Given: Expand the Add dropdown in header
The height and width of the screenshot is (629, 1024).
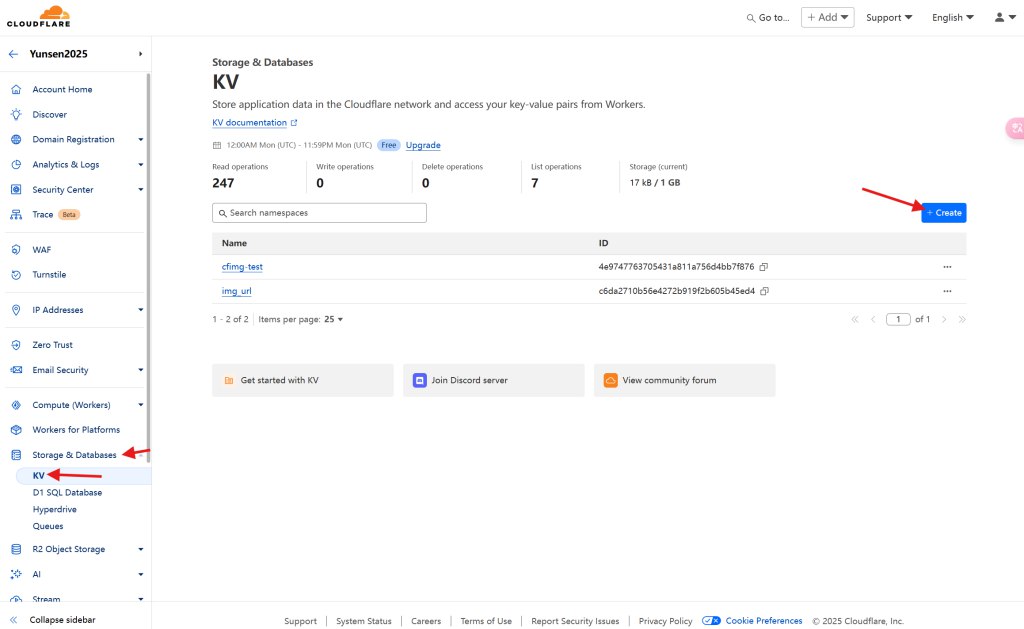Looking at the screenshot, I should pyautogui.click(x=827, y=17).
